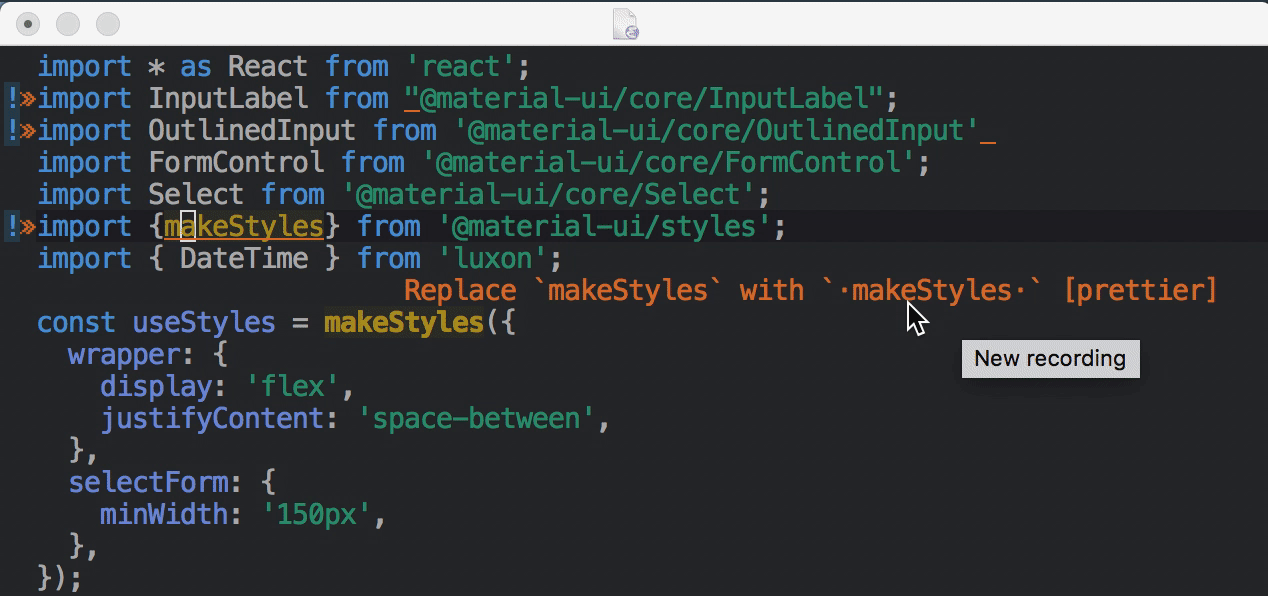Screen dimensions: 1268x596
Task: Click the warning marker beside InputLabel import
Action: (19, 99)
